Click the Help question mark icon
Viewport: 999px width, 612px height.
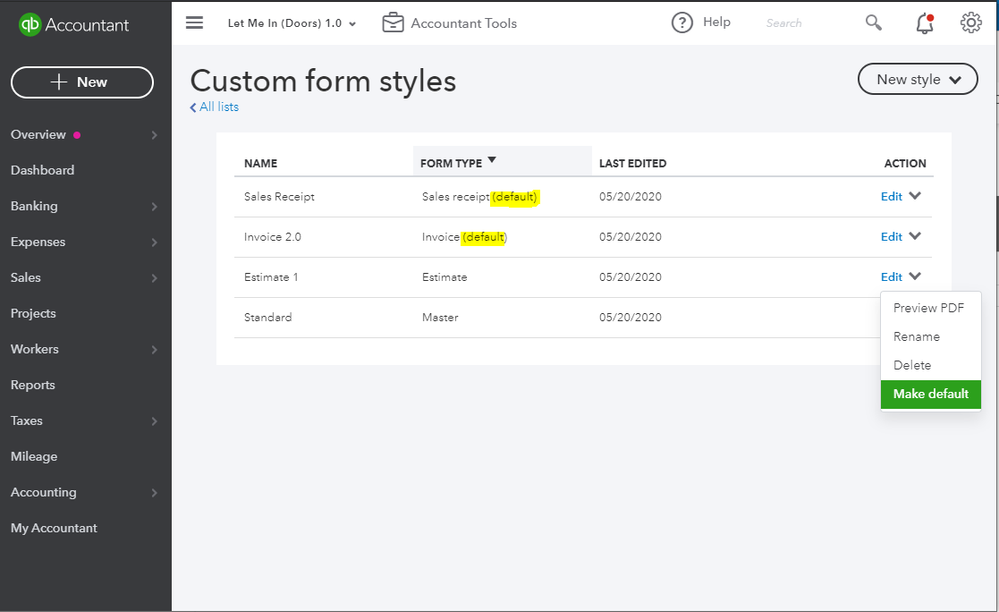pyautogui.click(x=682, y=23)
